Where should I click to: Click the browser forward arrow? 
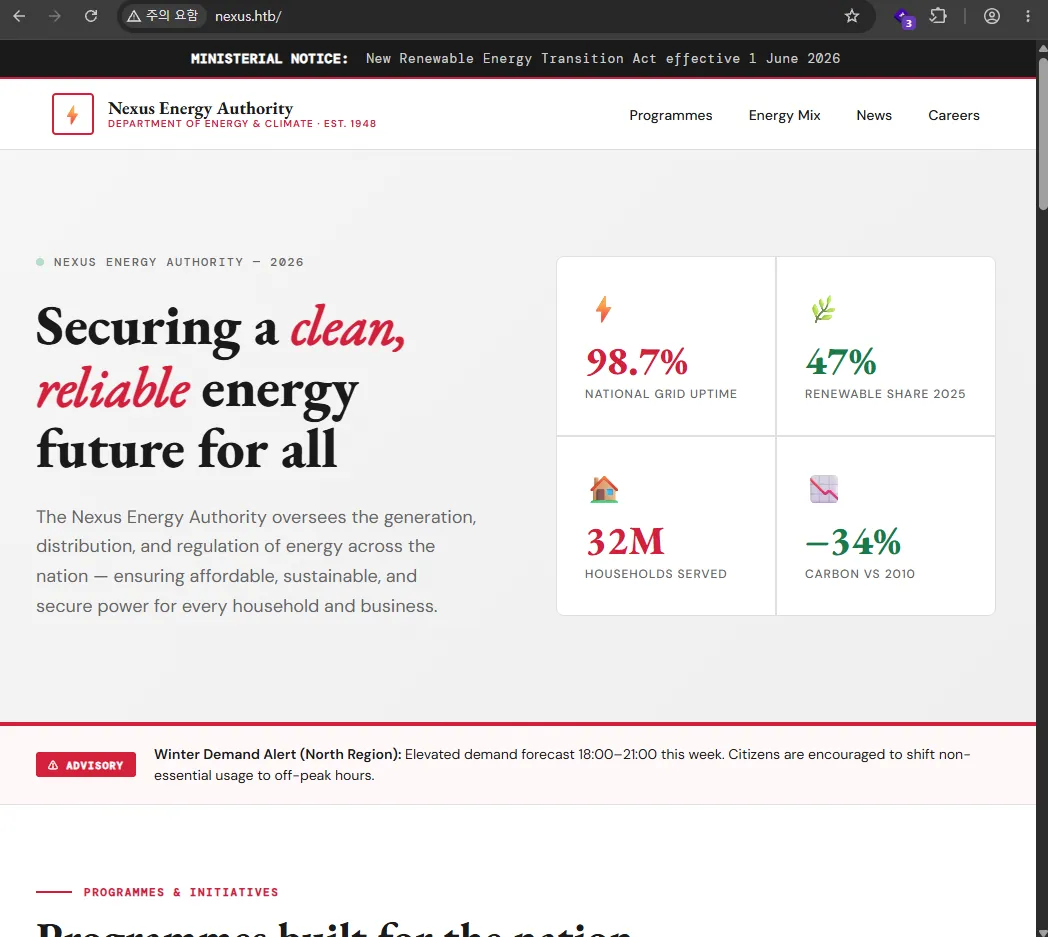(x=55, y=16)
